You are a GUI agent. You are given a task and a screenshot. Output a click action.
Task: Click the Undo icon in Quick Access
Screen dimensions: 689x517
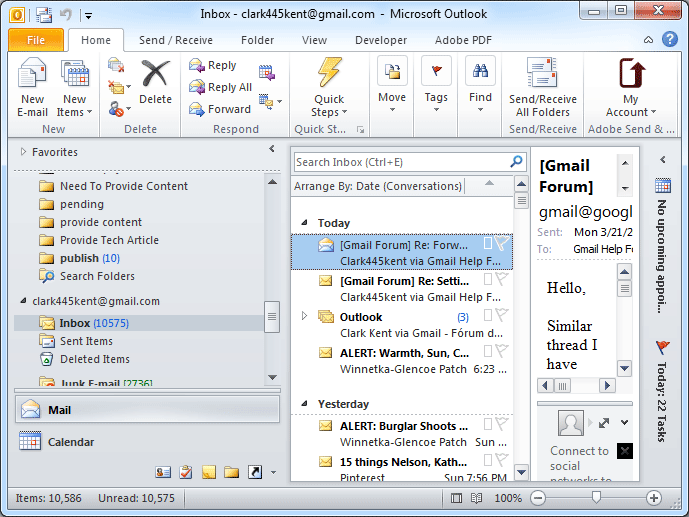66,15
